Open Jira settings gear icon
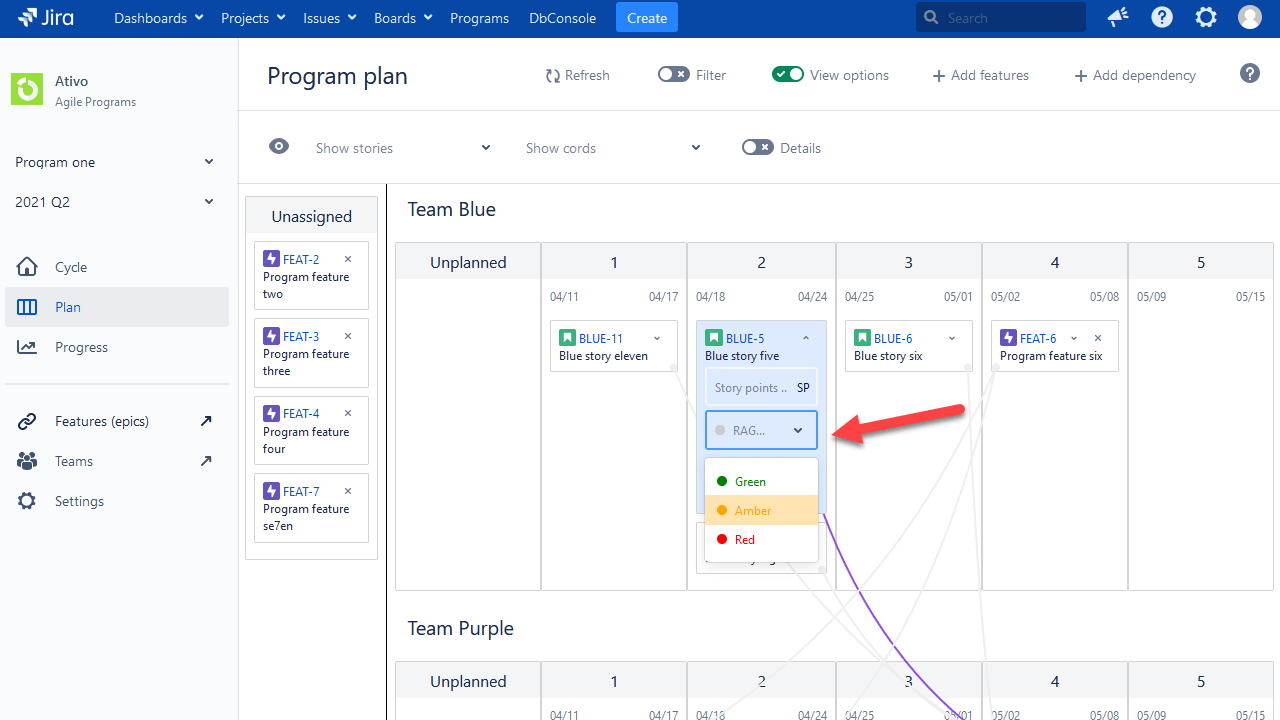Viewport: 1280px width, 720px height. [1205, 17]
